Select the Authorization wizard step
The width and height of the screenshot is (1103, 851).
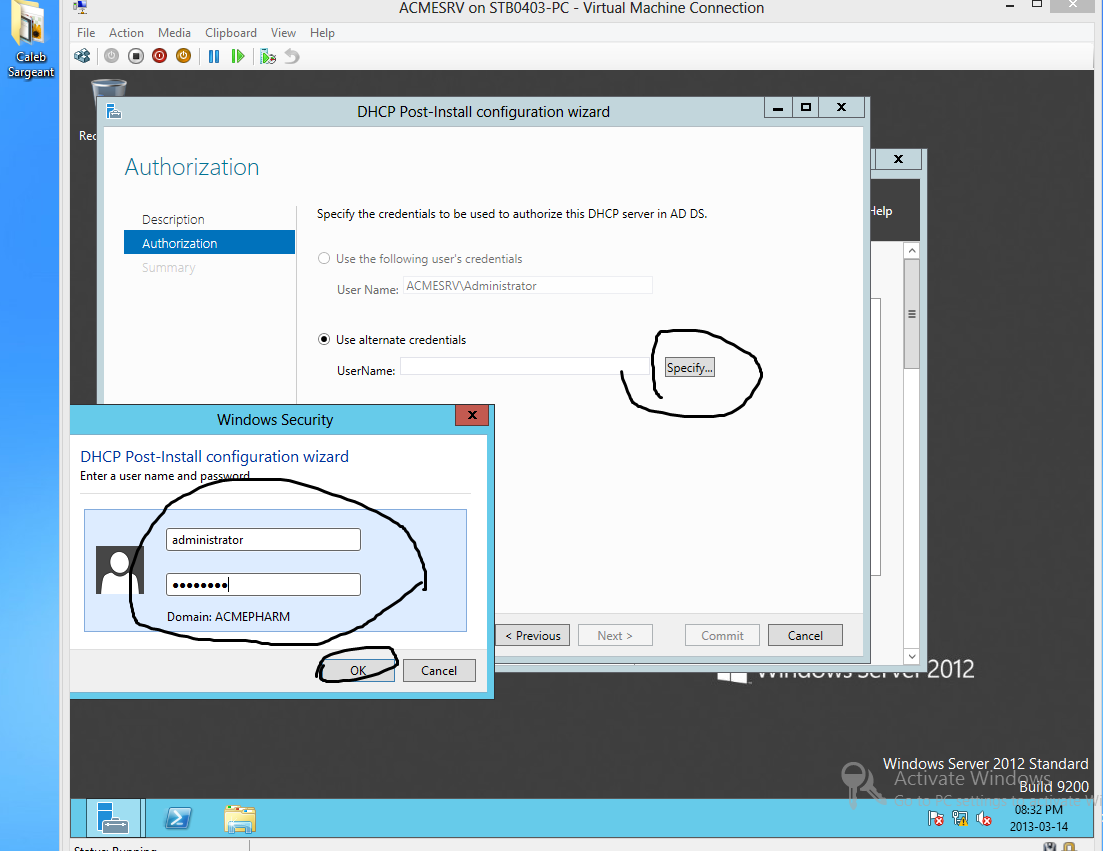tap(209, 243)
